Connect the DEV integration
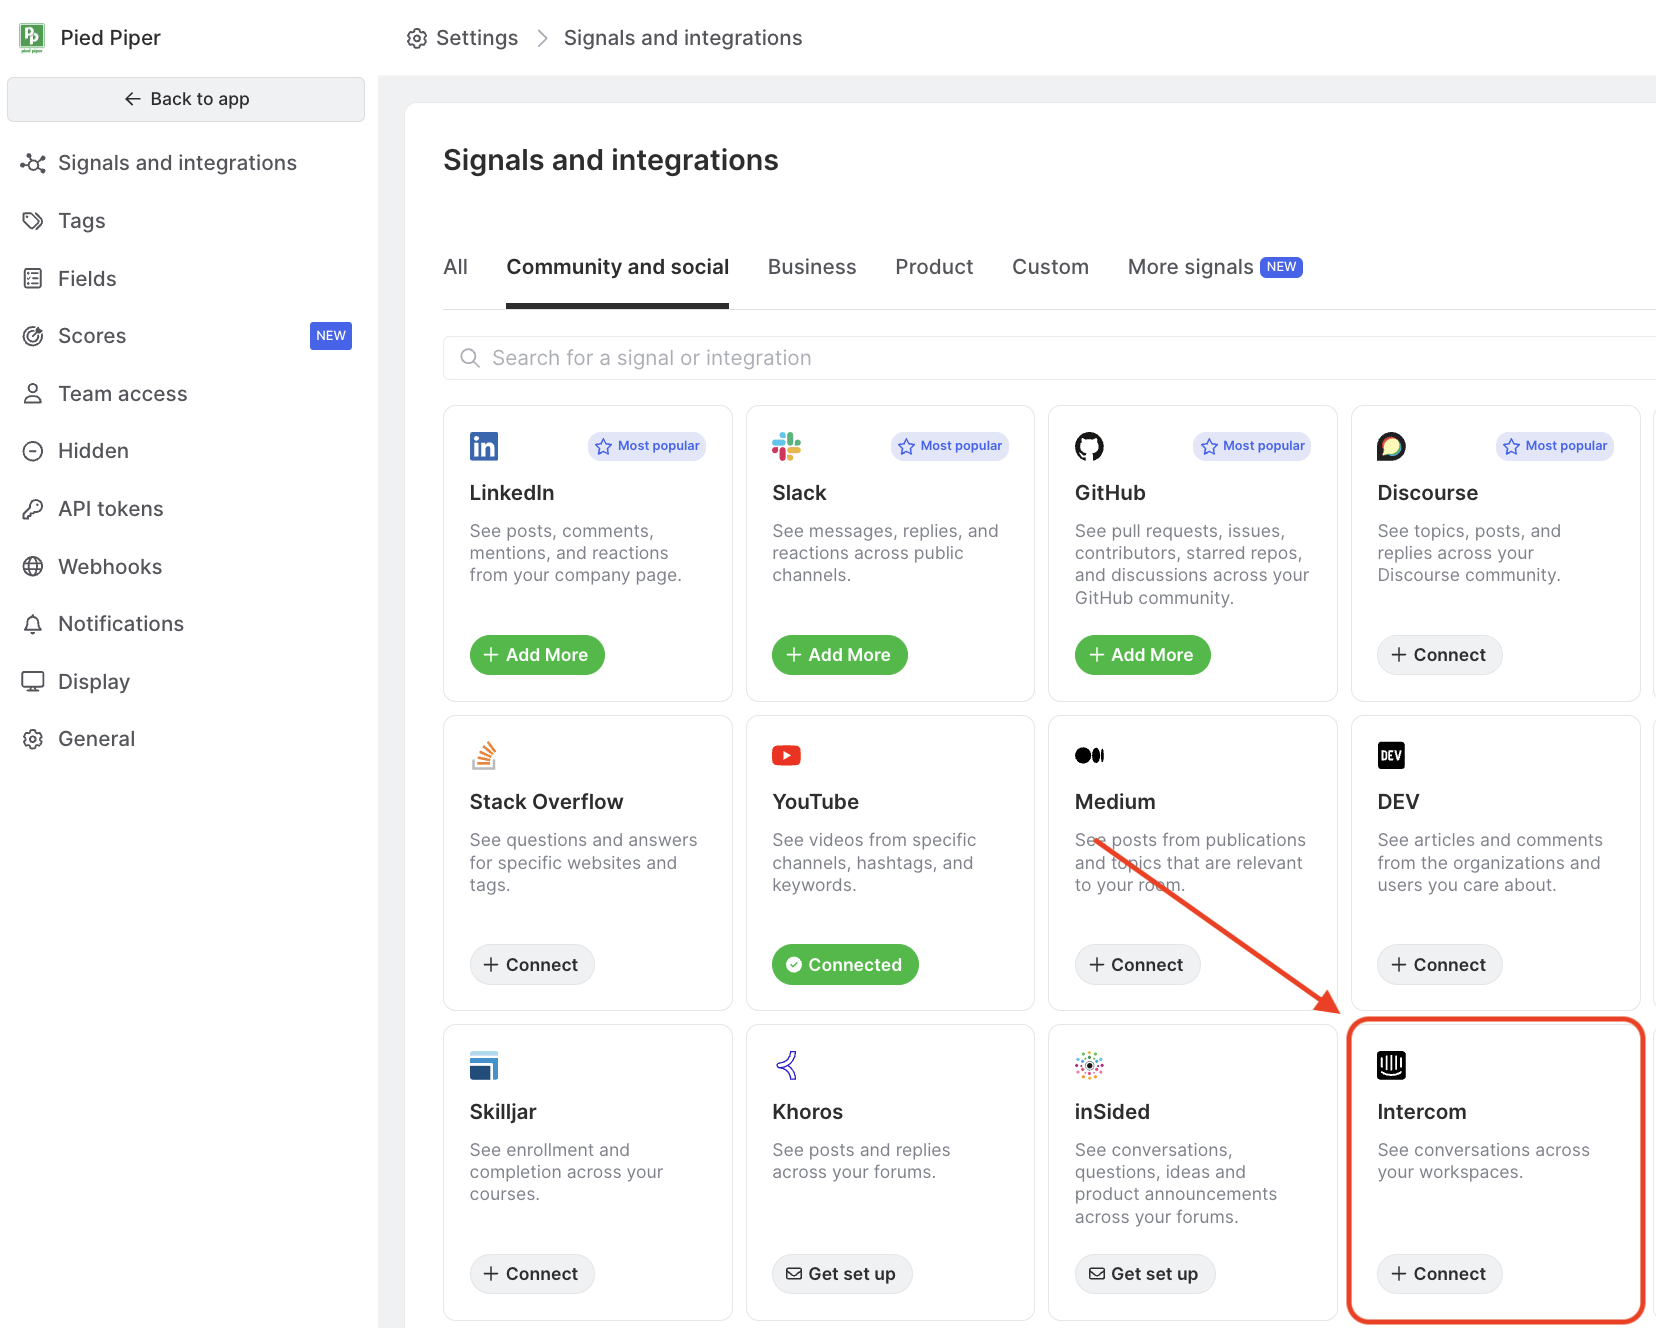The width and height of the screenshot is (1656, 1328). [1439, 965]
